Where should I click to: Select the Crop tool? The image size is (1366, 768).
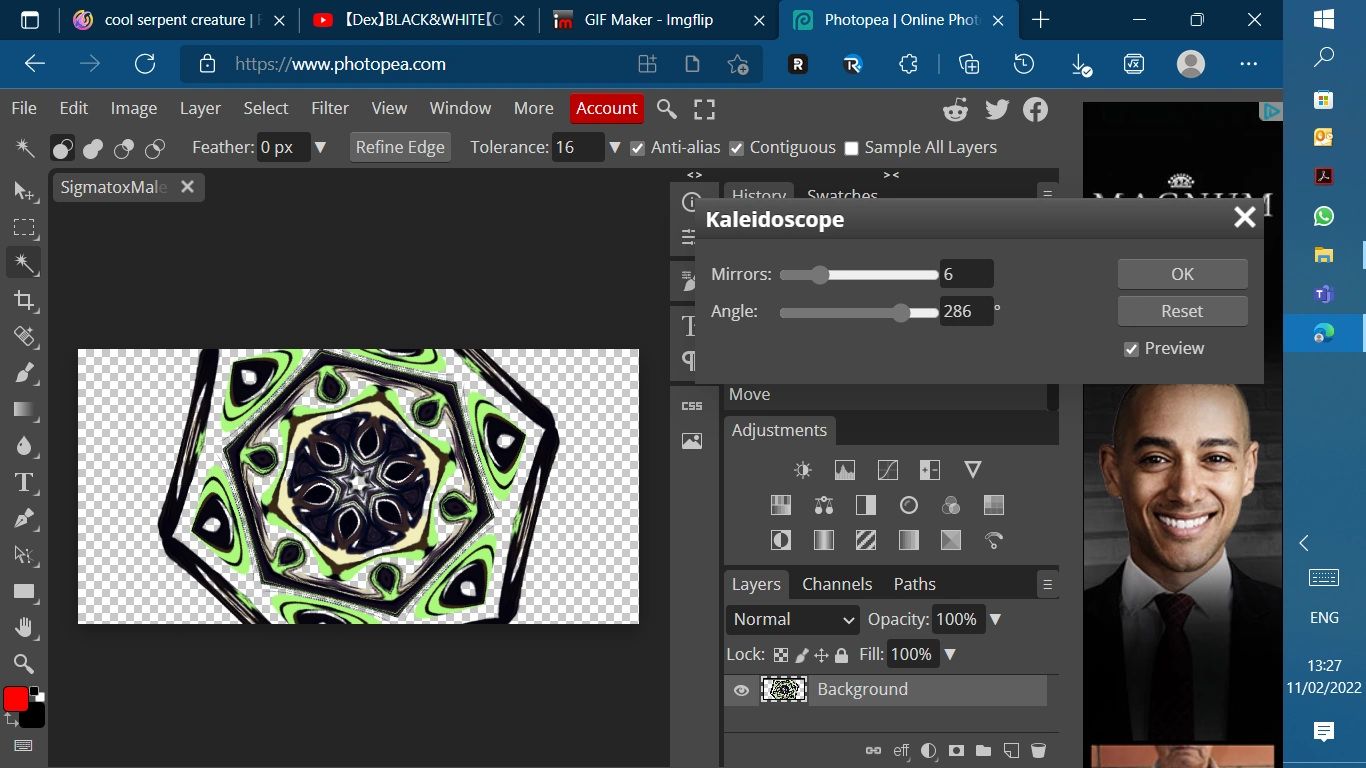pos(24,301)
